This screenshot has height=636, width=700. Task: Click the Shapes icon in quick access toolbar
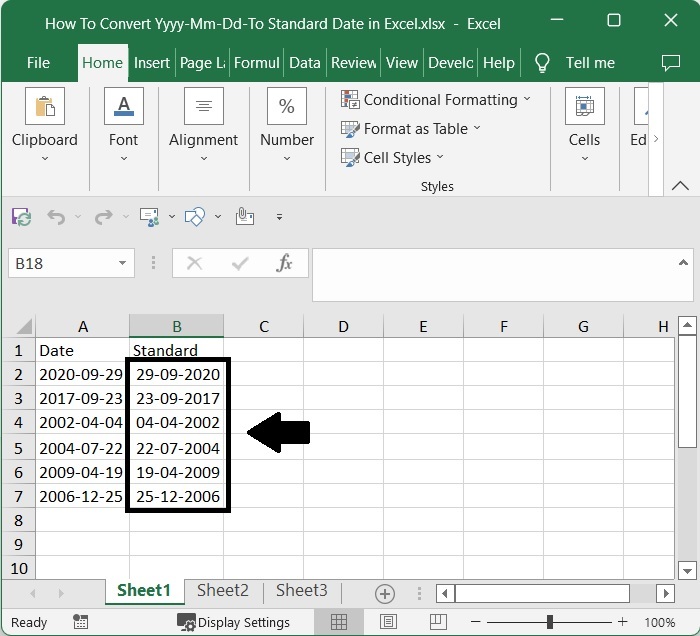click(196, 216)
